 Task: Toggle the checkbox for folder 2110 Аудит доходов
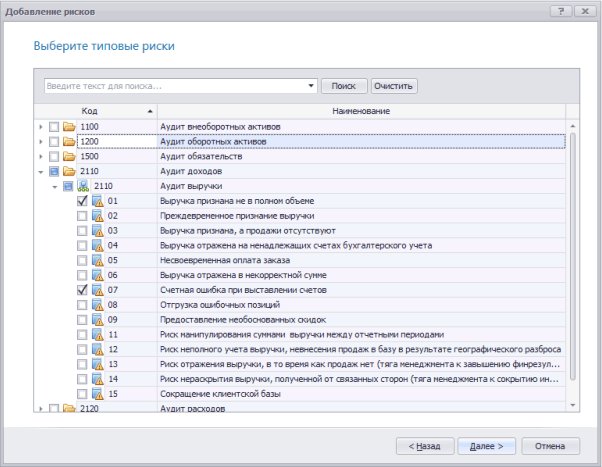pyautogui.click(x=54, y=171)
